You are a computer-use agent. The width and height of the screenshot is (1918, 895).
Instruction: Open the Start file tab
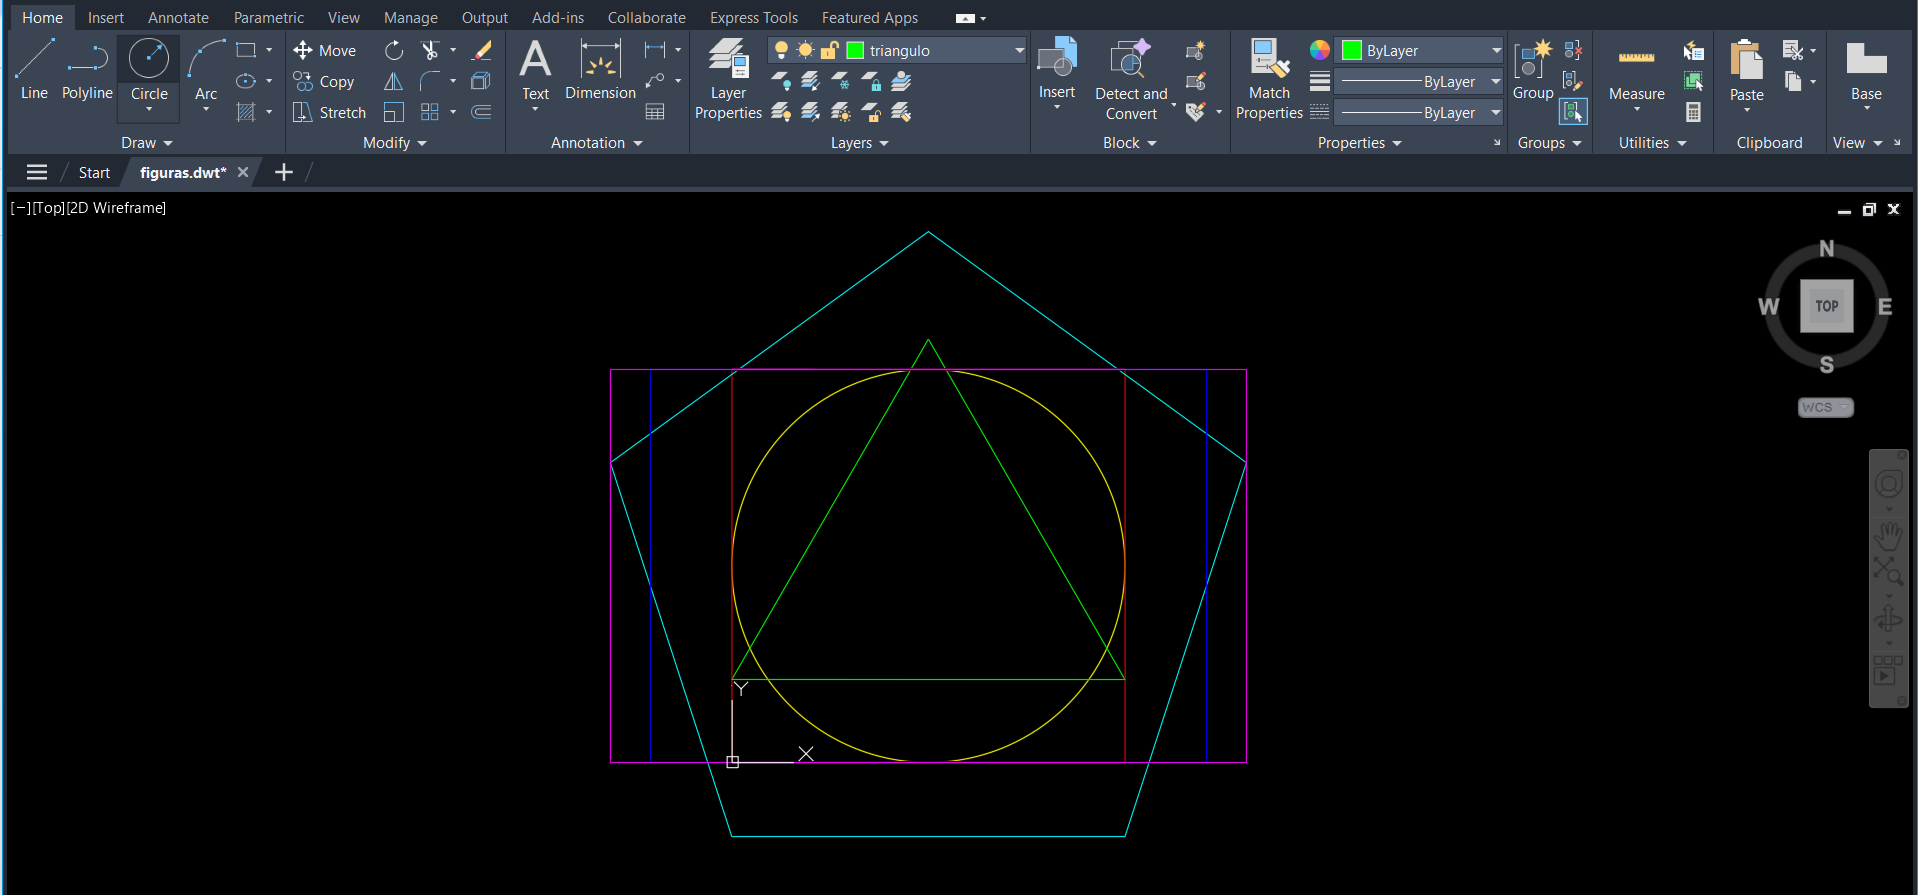tap(94, 173)
